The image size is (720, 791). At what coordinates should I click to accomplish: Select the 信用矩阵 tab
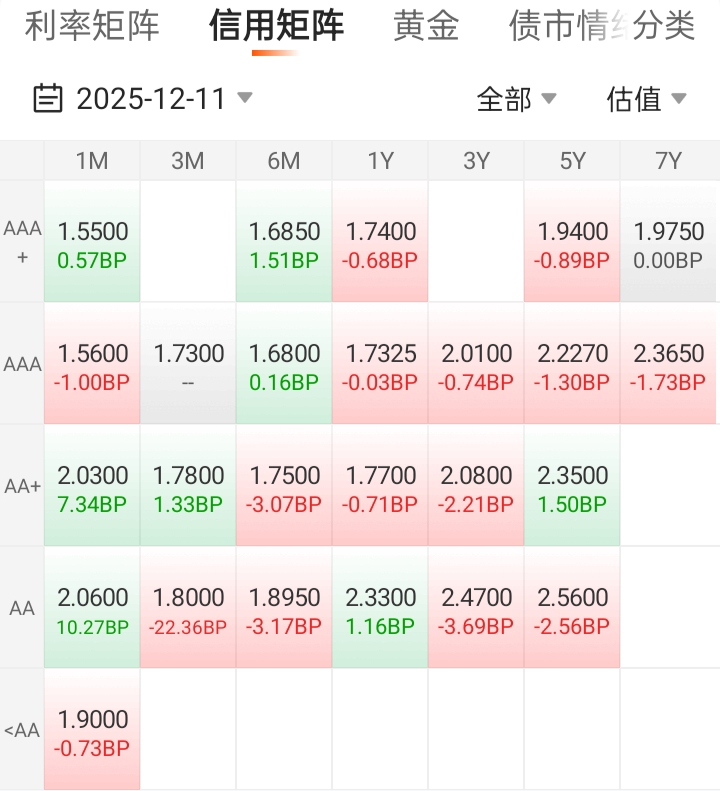276,26
